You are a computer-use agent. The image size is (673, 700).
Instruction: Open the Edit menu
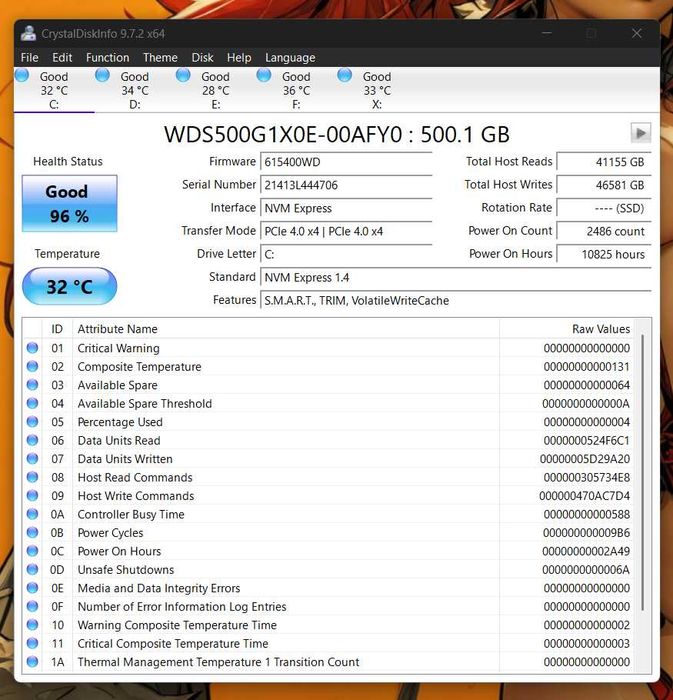pyautogui.click(x=62, y=58)
